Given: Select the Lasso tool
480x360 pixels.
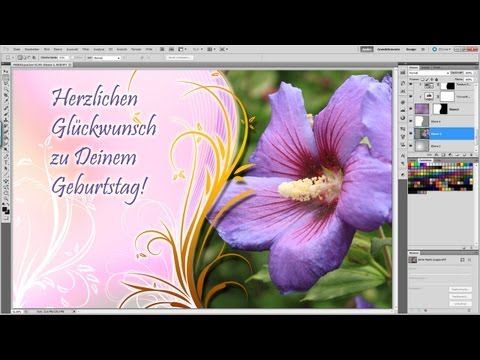Looking at the screenshot, I should [6, 83].
